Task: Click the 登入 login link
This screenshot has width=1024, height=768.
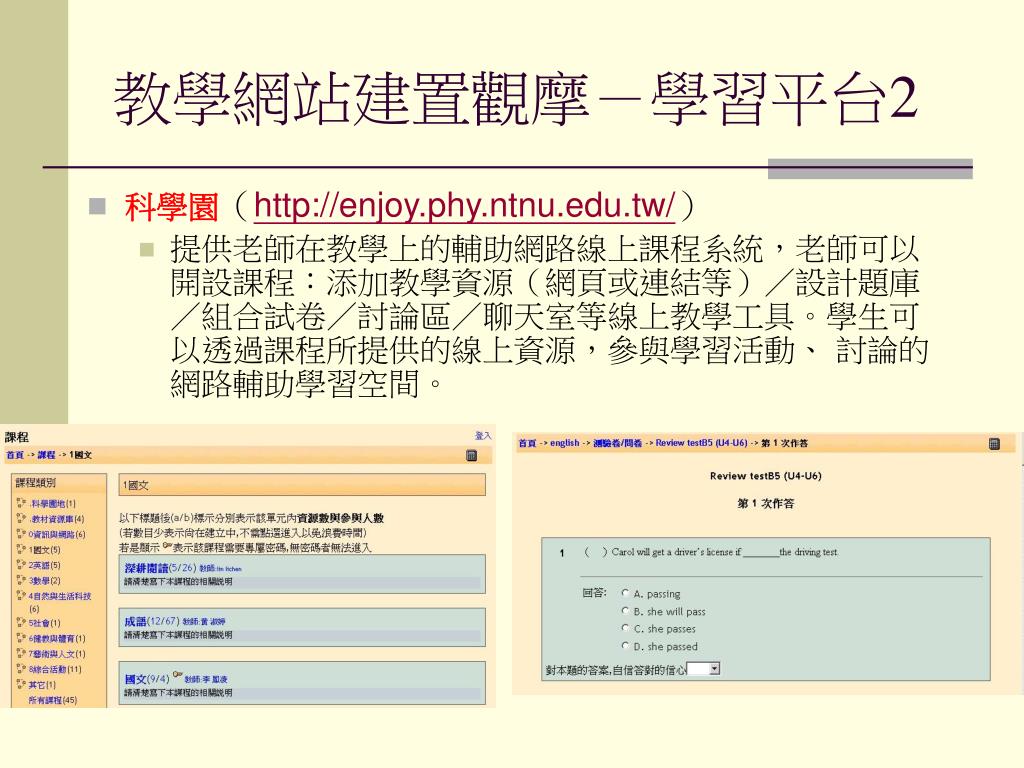Action: (483, 436)
